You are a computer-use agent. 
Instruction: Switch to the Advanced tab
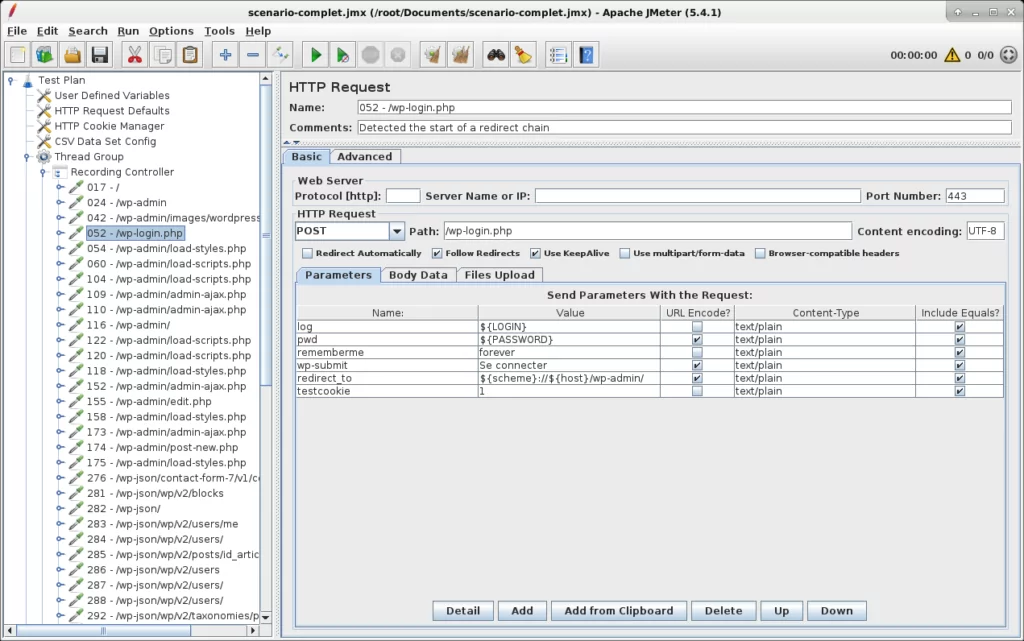[x=364, y=157]
